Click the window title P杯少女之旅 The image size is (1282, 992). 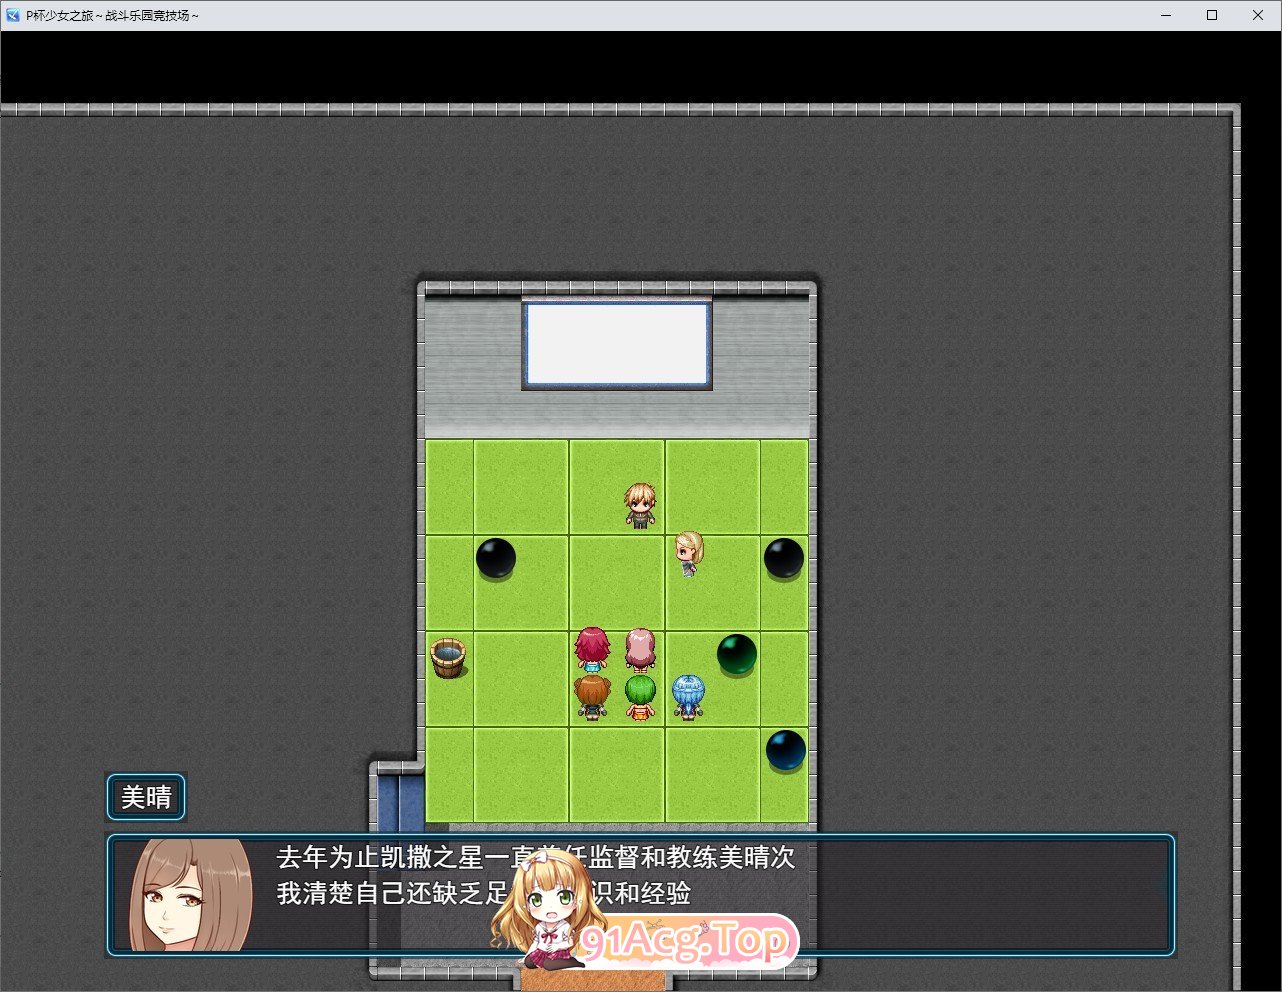click(x=112, y=15)
